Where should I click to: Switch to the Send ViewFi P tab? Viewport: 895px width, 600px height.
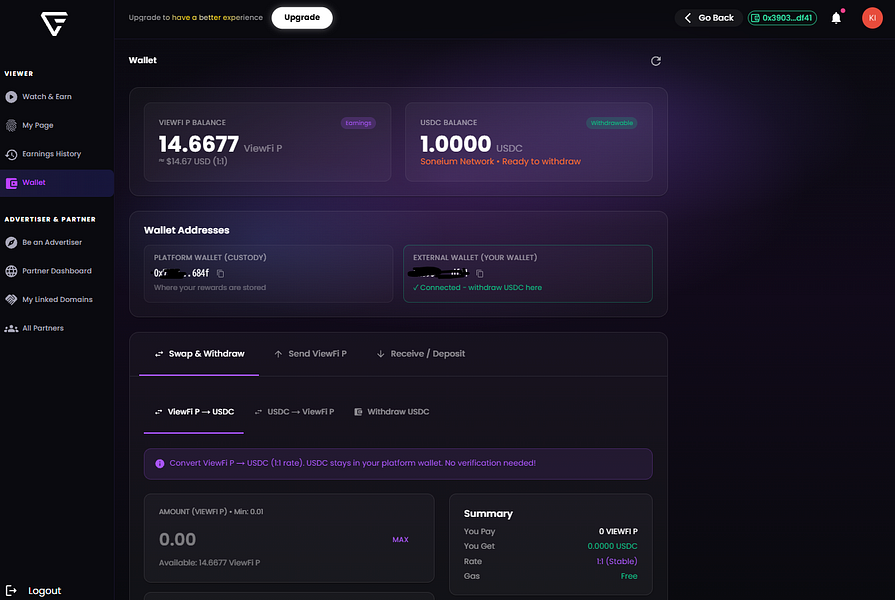(310, 354)
